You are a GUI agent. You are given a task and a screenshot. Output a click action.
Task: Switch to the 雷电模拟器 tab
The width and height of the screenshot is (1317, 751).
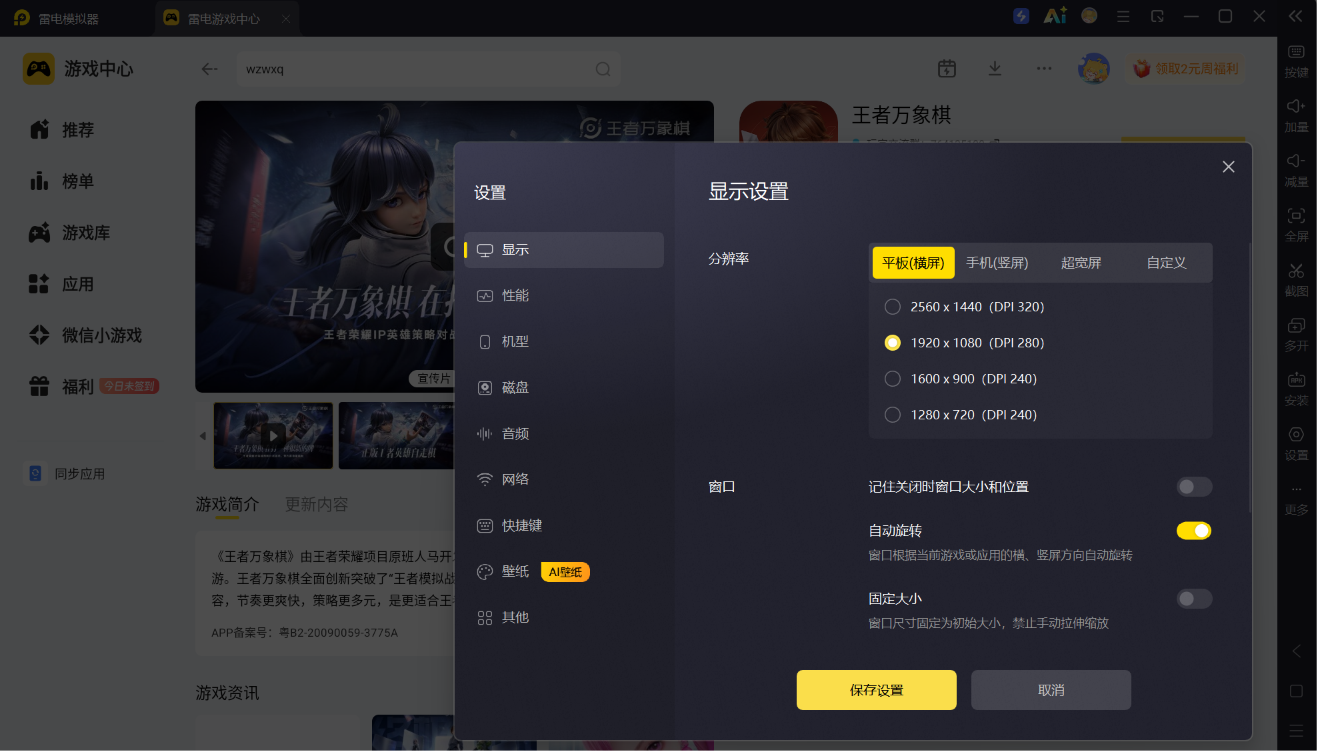click(56, 18)
